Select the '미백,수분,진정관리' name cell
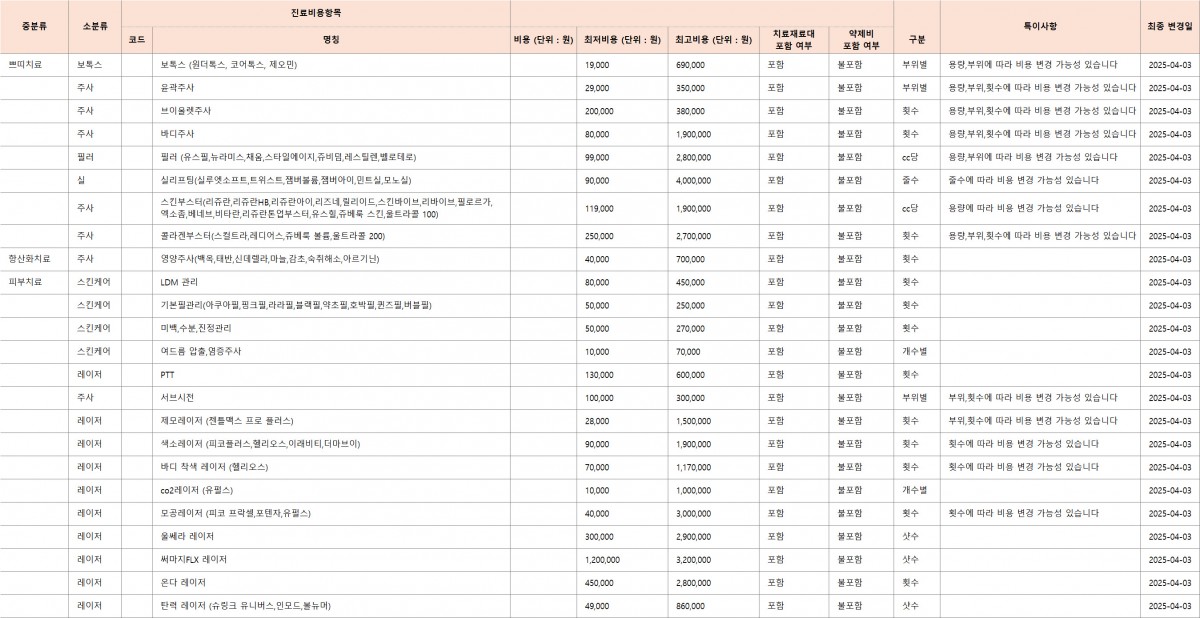 click(331, 328)
